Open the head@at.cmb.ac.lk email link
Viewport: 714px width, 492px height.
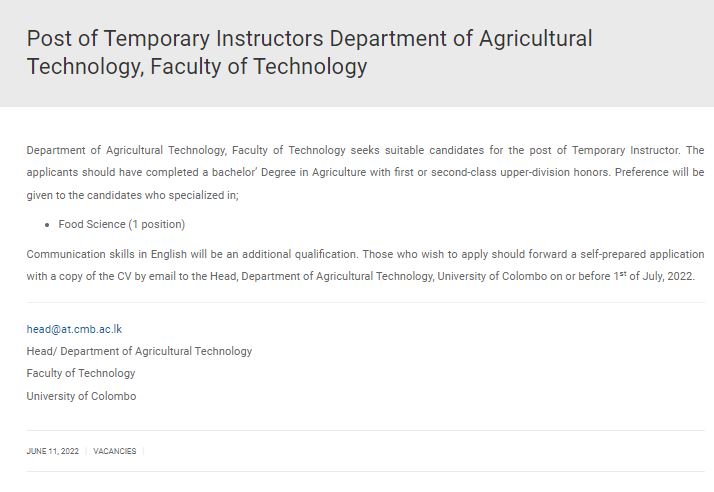[74, 329]
